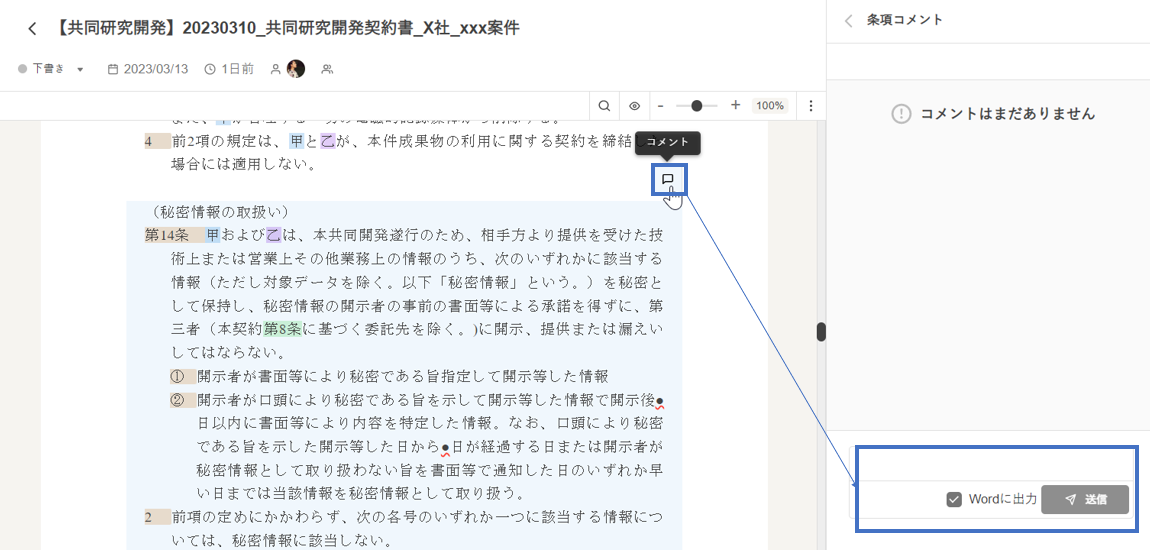Zoom out with the minus button

660,106
